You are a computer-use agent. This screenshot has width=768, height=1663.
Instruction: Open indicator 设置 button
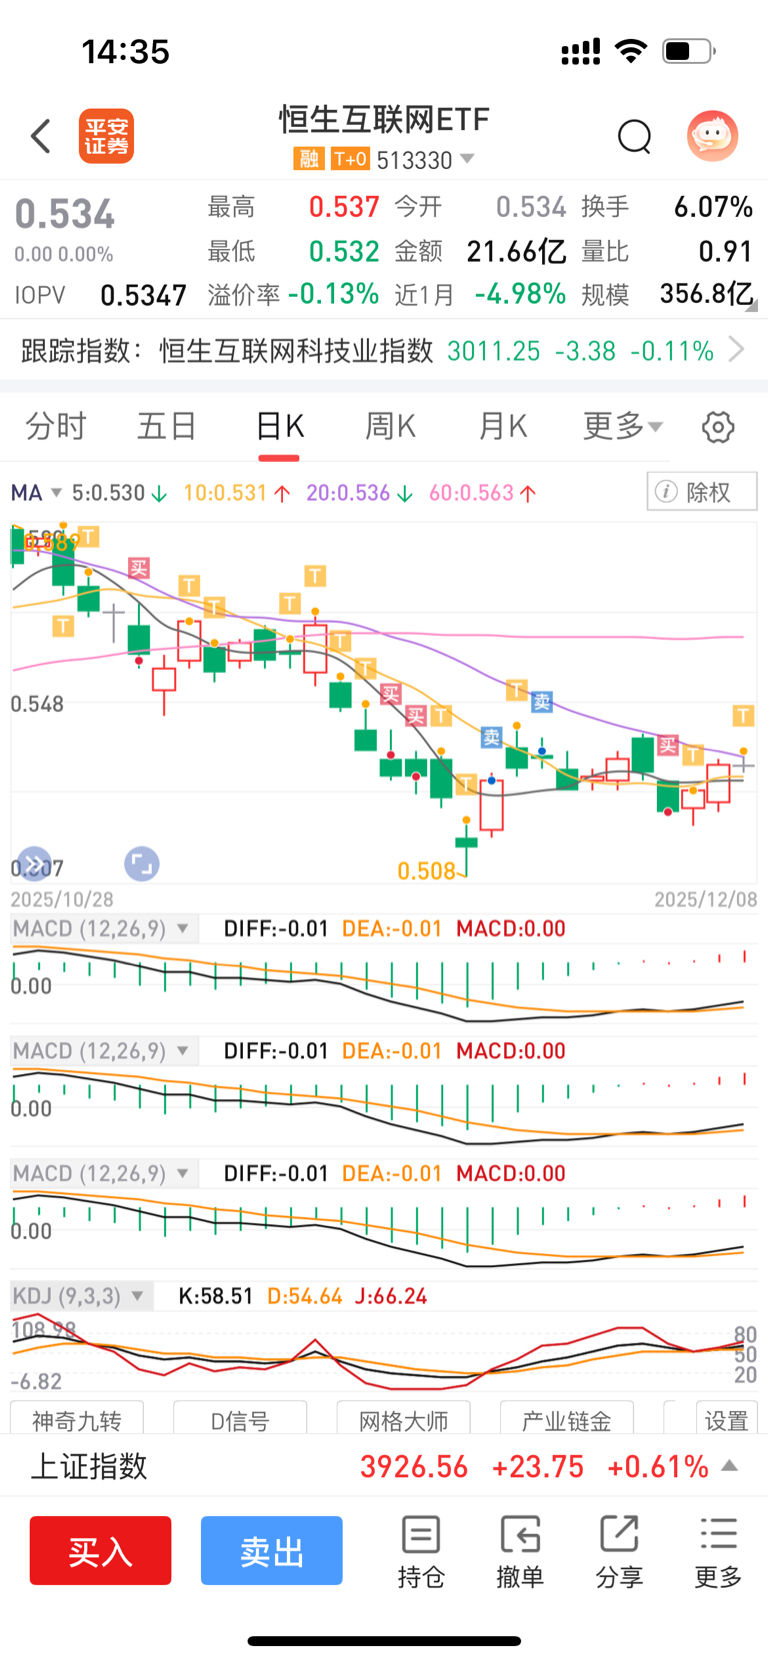coord(726,1419)
